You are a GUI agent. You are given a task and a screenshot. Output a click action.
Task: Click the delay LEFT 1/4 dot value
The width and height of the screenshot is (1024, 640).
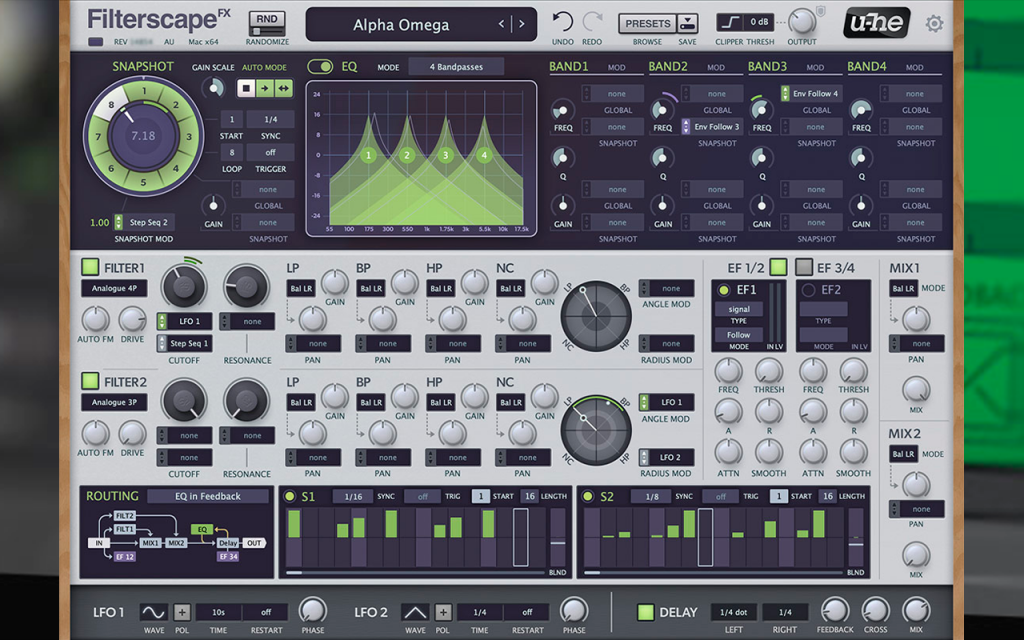tap(733, 612)
